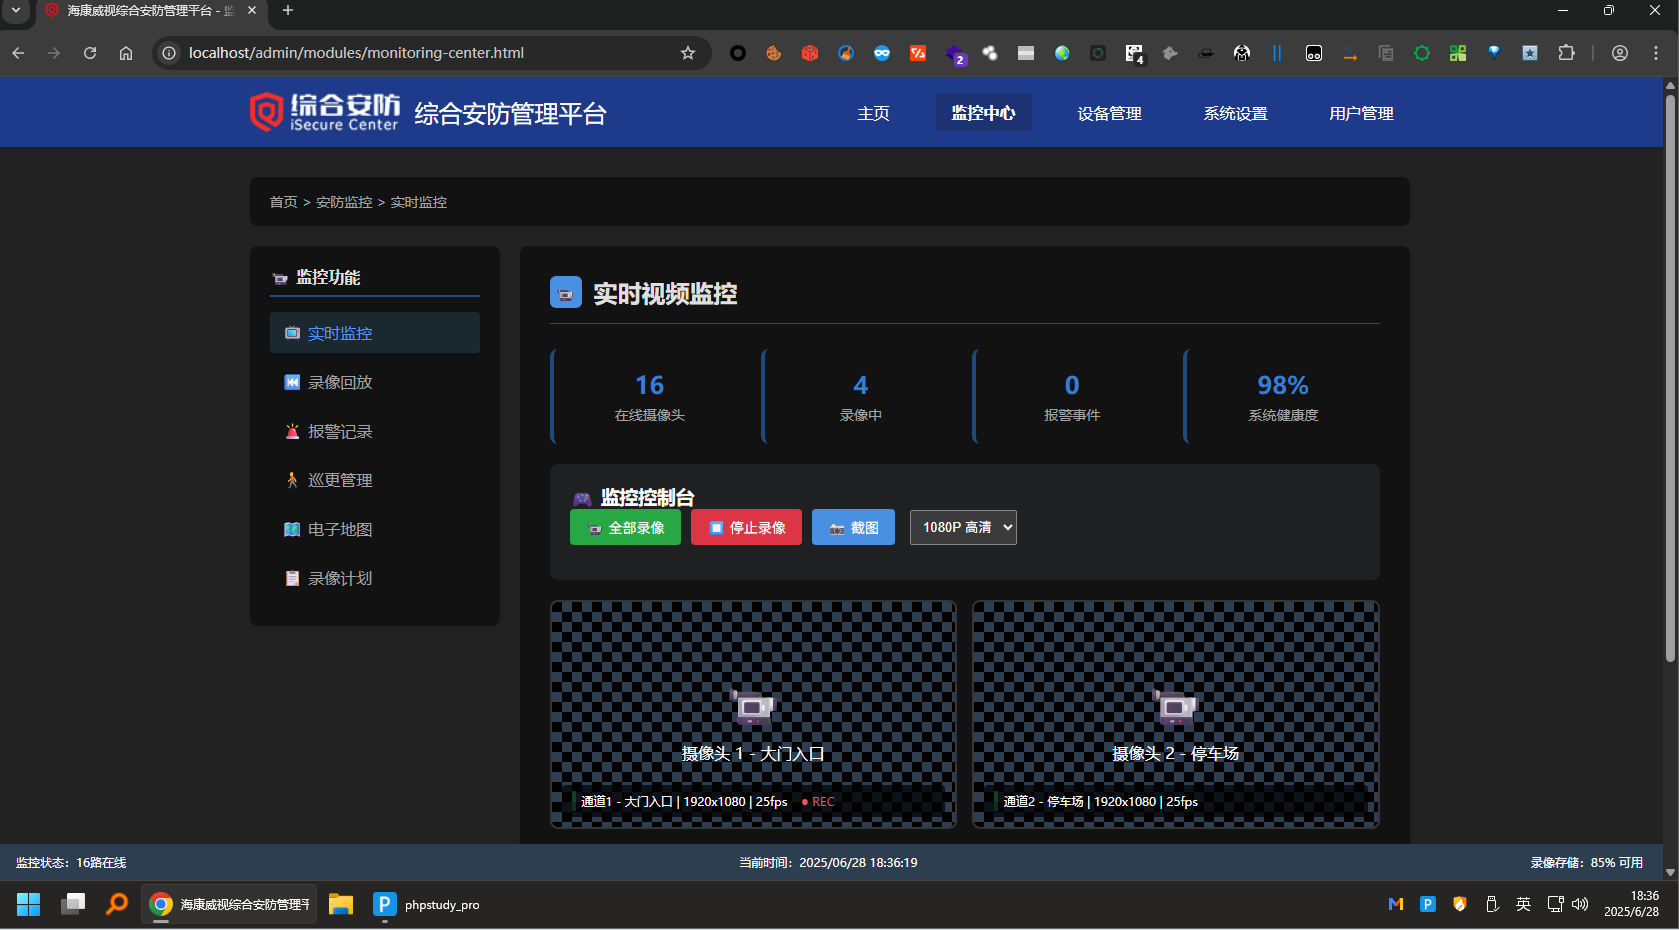Open the Chrome extensions puzzle icon
Viewport: 1679px width, 930px height.
[1566, 53]
